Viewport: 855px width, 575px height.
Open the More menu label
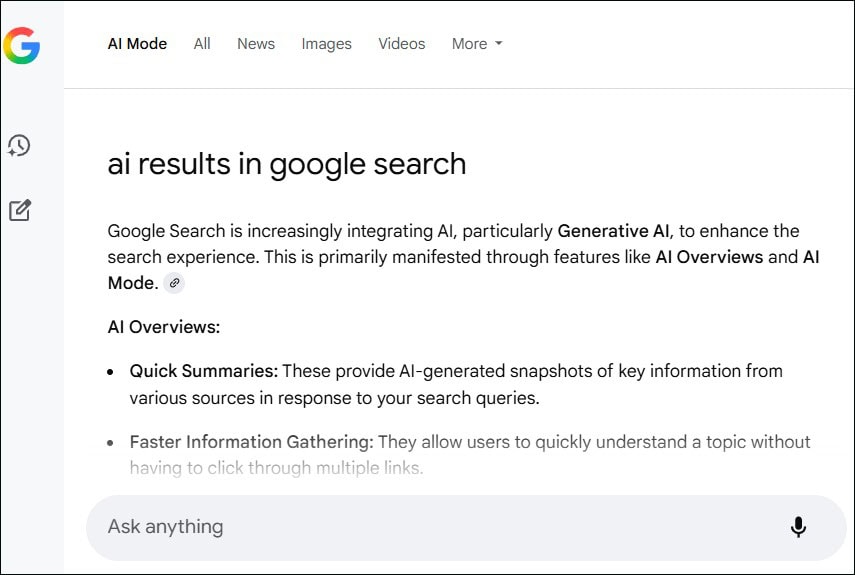pyautogui.click(x=469, y=44)
